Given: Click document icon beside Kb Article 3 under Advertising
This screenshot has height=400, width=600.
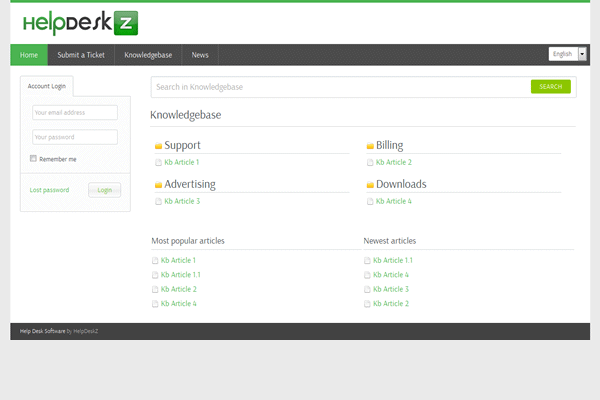Looking at the screenshot, I should pos(158,202).
